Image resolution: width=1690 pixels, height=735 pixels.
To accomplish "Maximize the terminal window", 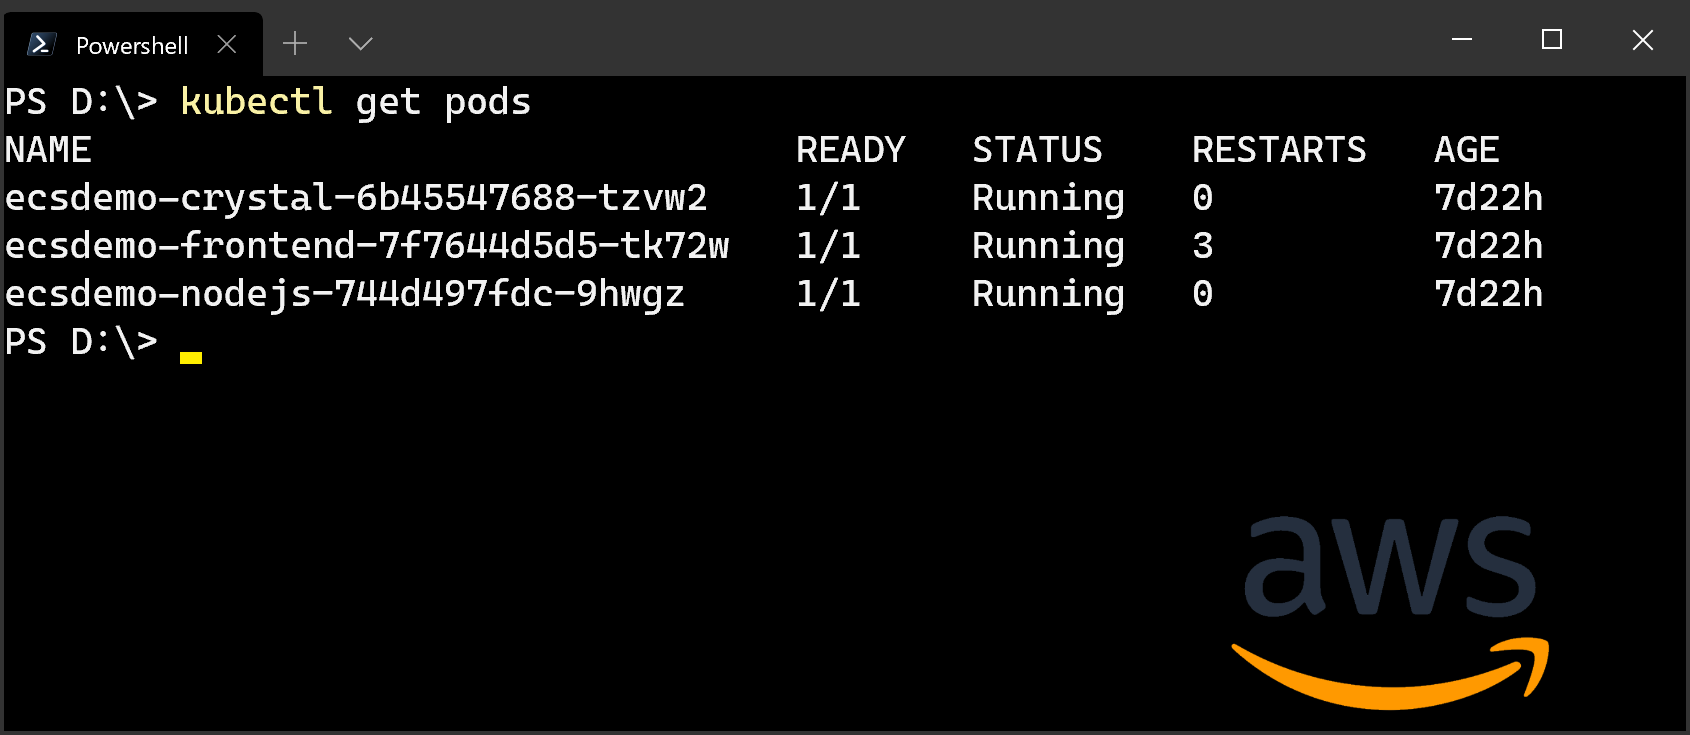I will pos(1552,39).
